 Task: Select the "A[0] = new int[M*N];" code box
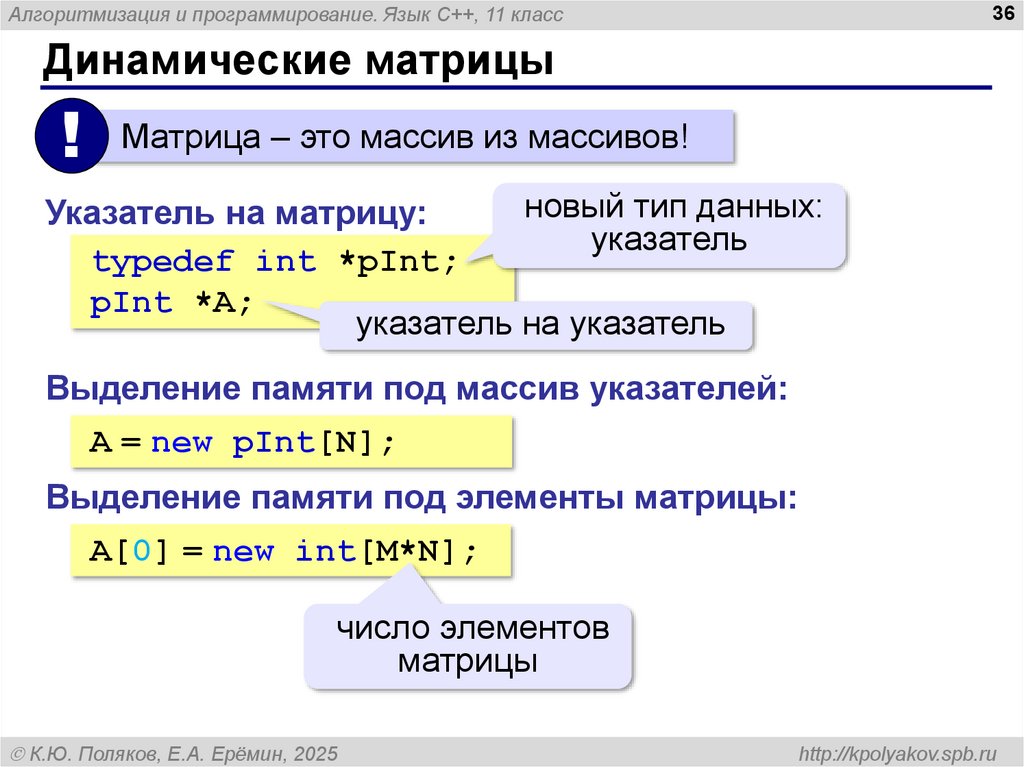point(291,551)
